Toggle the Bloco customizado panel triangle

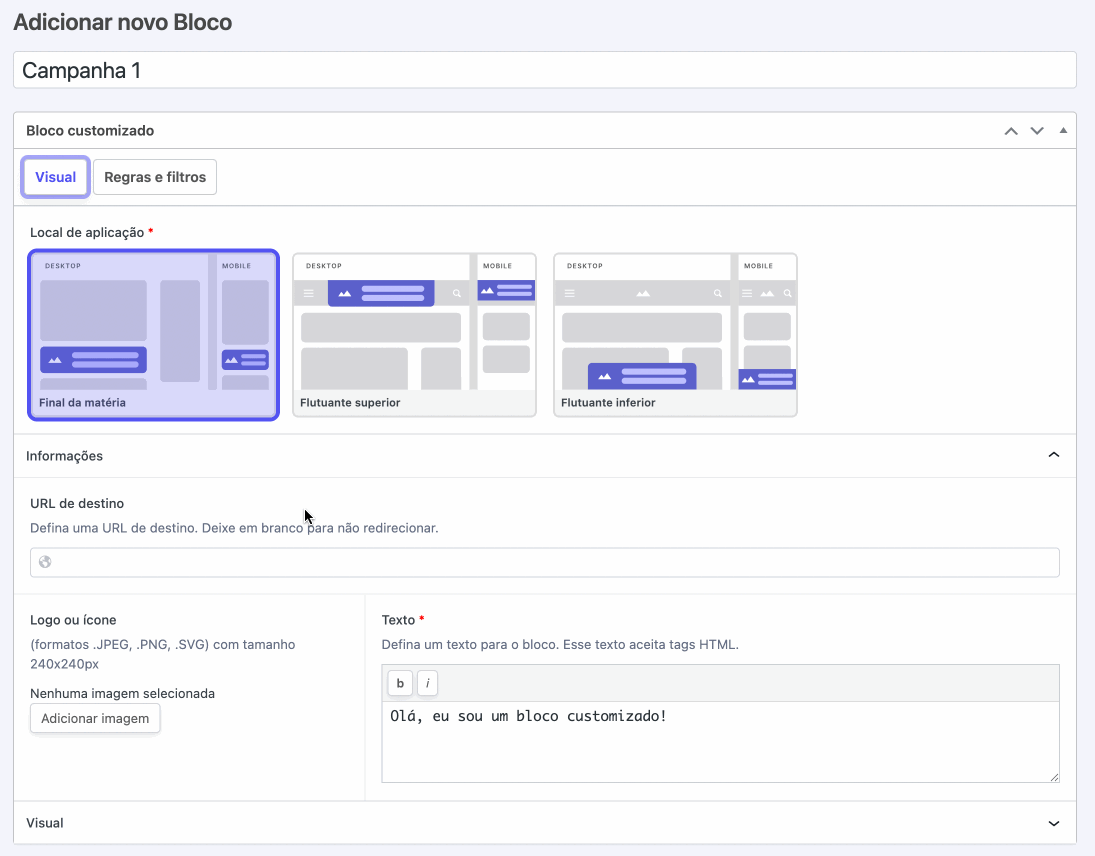[x=1063, y=131]
